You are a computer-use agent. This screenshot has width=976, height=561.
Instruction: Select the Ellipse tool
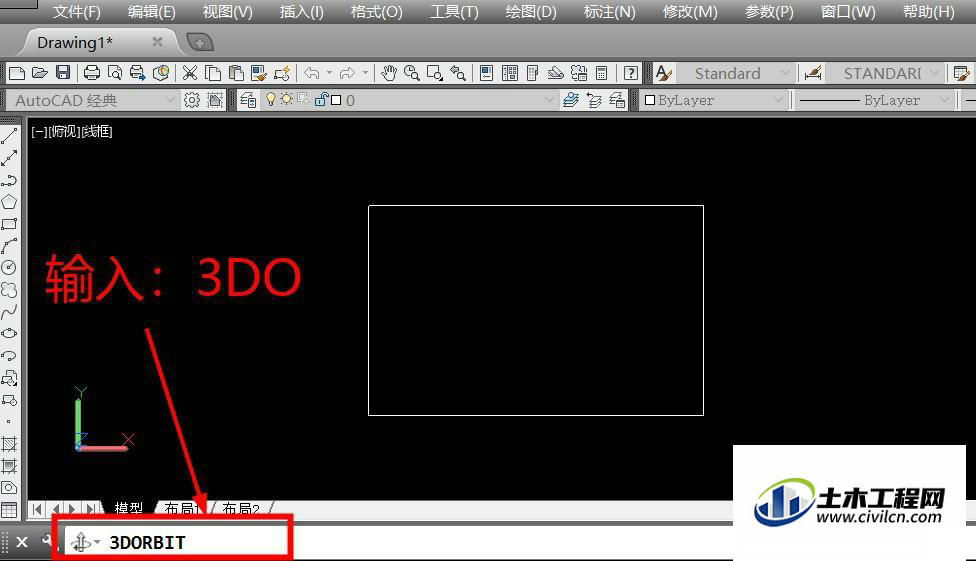[x=9, y=333]
